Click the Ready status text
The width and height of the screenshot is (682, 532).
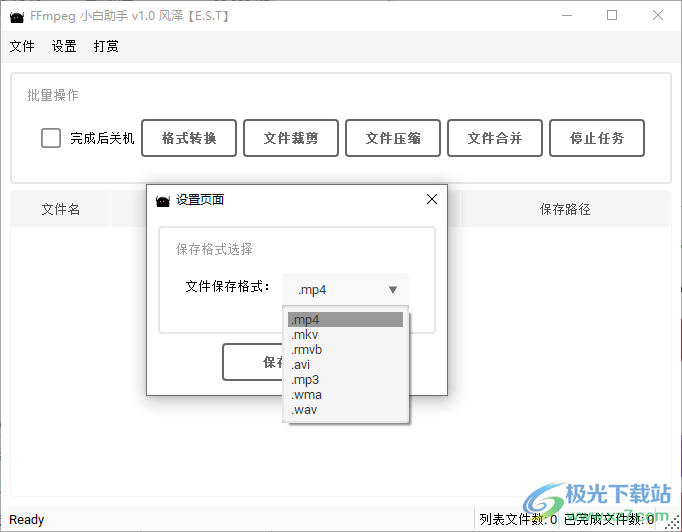(27, 519)
